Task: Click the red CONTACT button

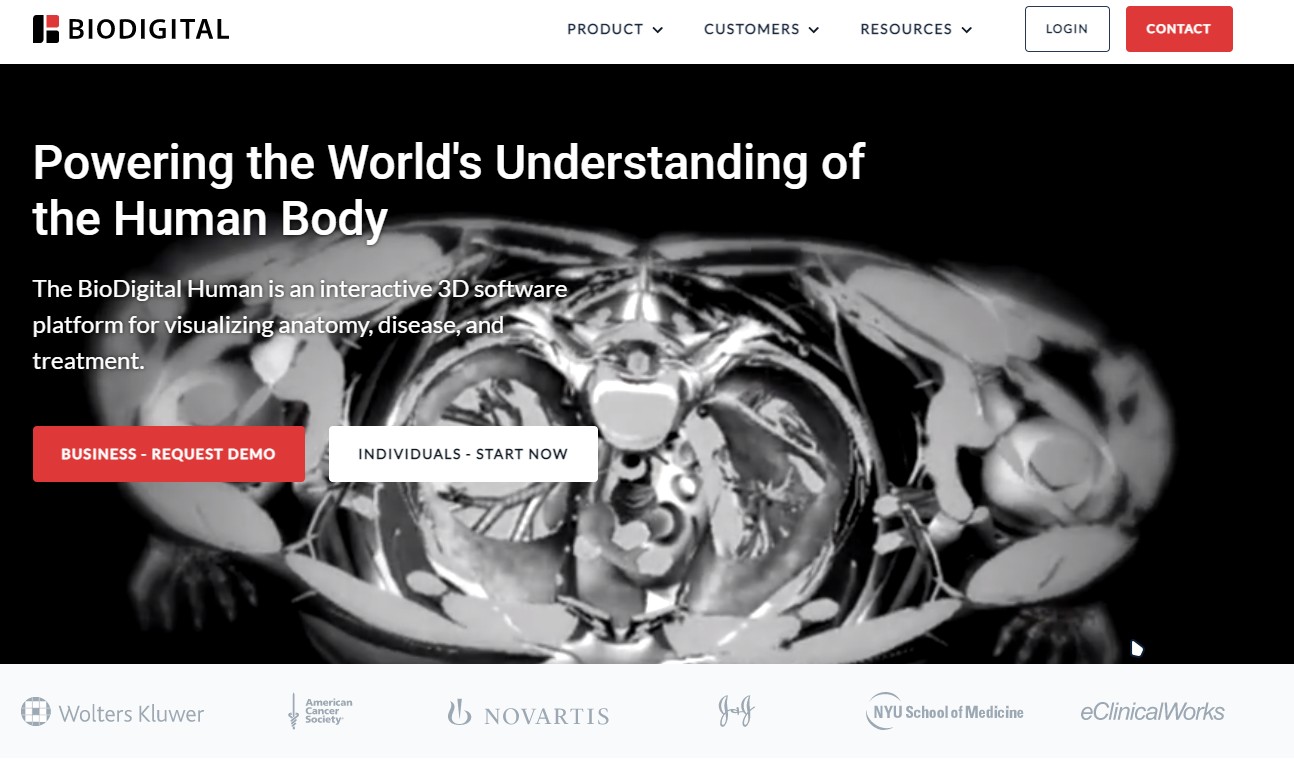Action: click(x=1179, y=29)
